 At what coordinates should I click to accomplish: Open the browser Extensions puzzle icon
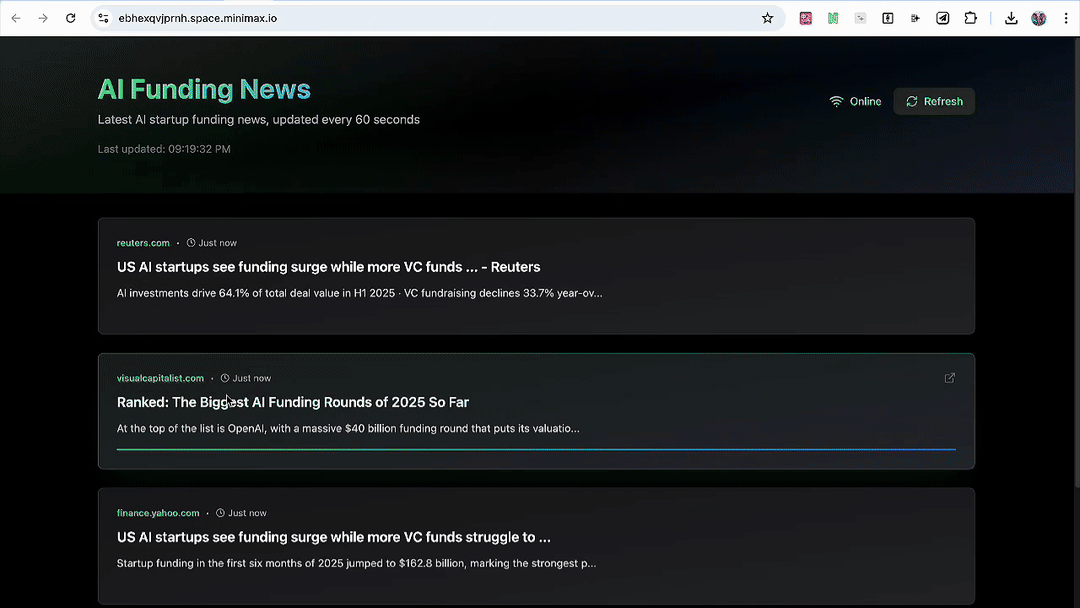point(970,18)
